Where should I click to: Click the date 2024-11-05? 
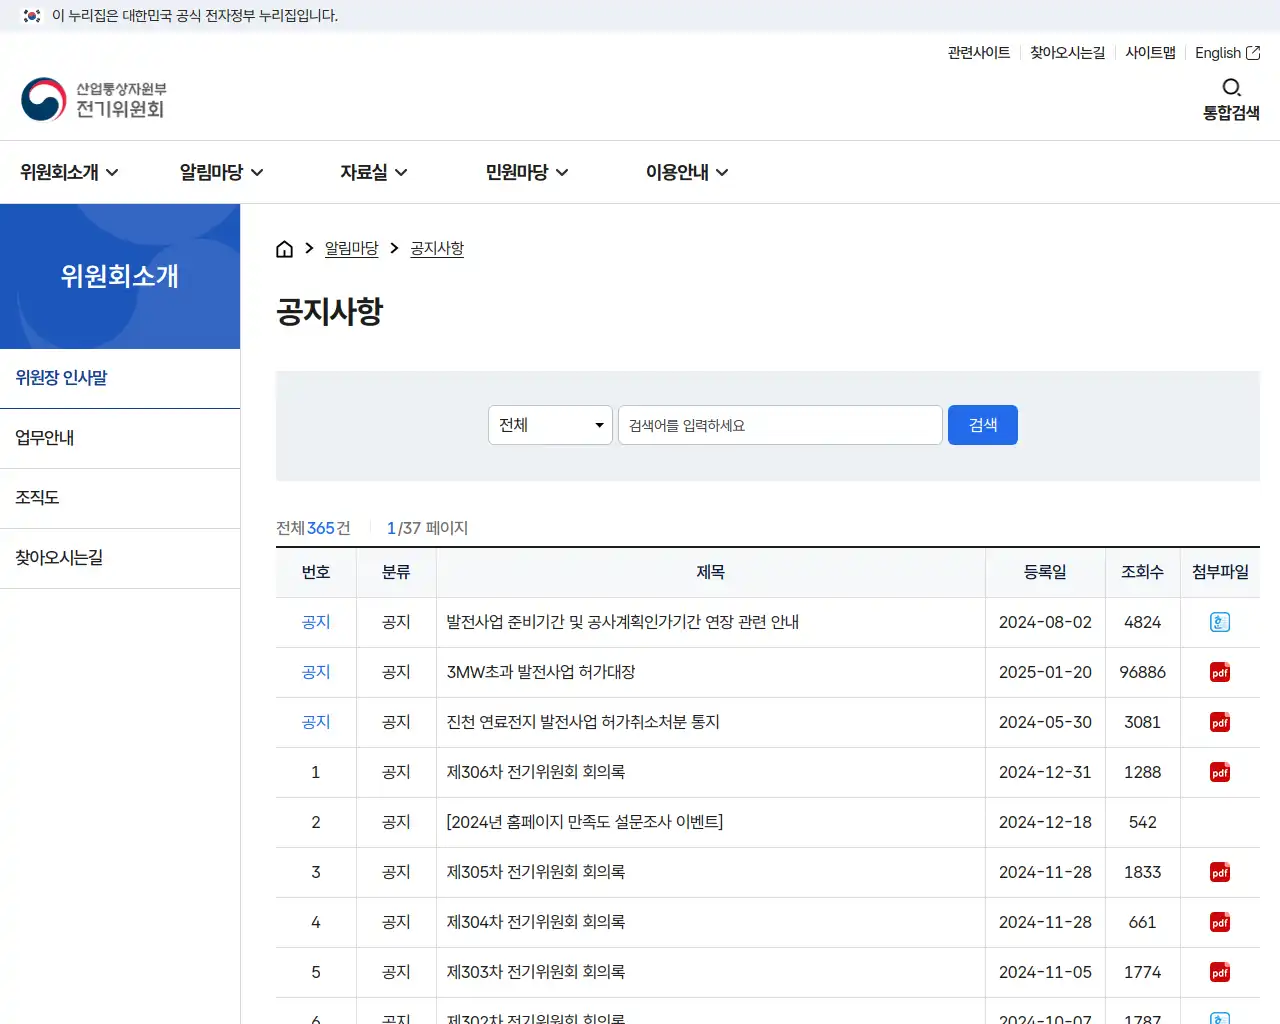[1045, 972]
